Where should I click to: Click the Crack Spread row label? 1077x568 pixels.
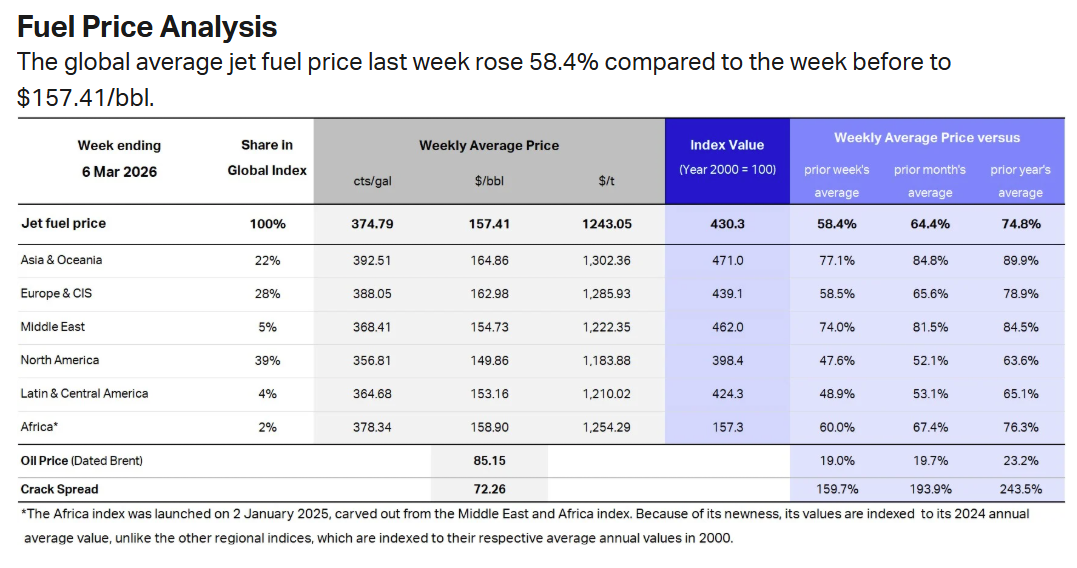[x=60, y=490]
